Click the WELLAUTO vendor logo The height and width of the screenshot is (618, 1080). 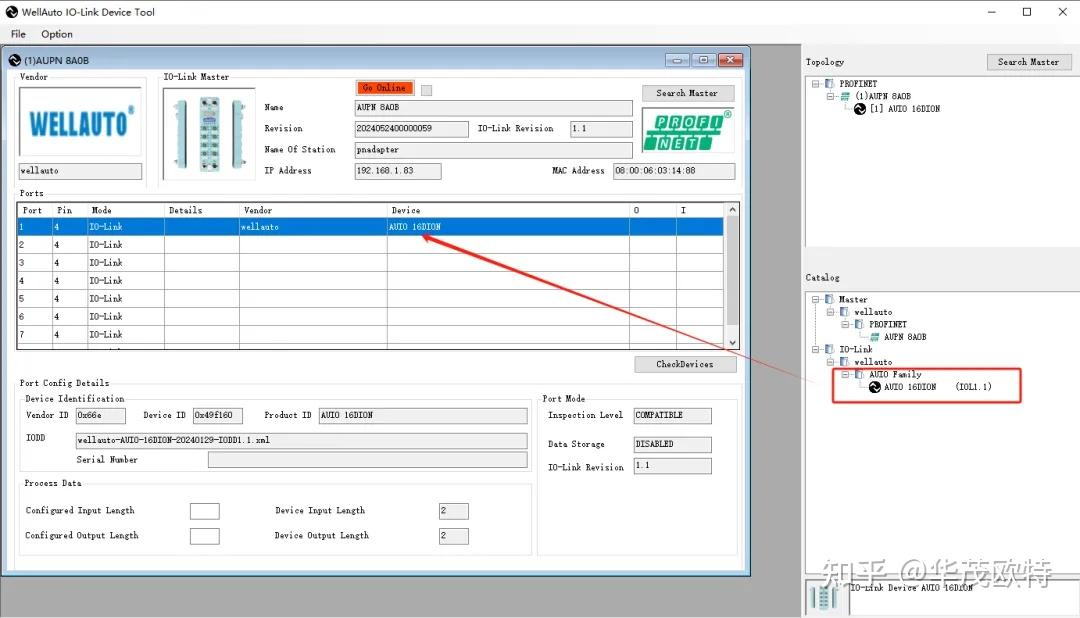pos(81,122)
